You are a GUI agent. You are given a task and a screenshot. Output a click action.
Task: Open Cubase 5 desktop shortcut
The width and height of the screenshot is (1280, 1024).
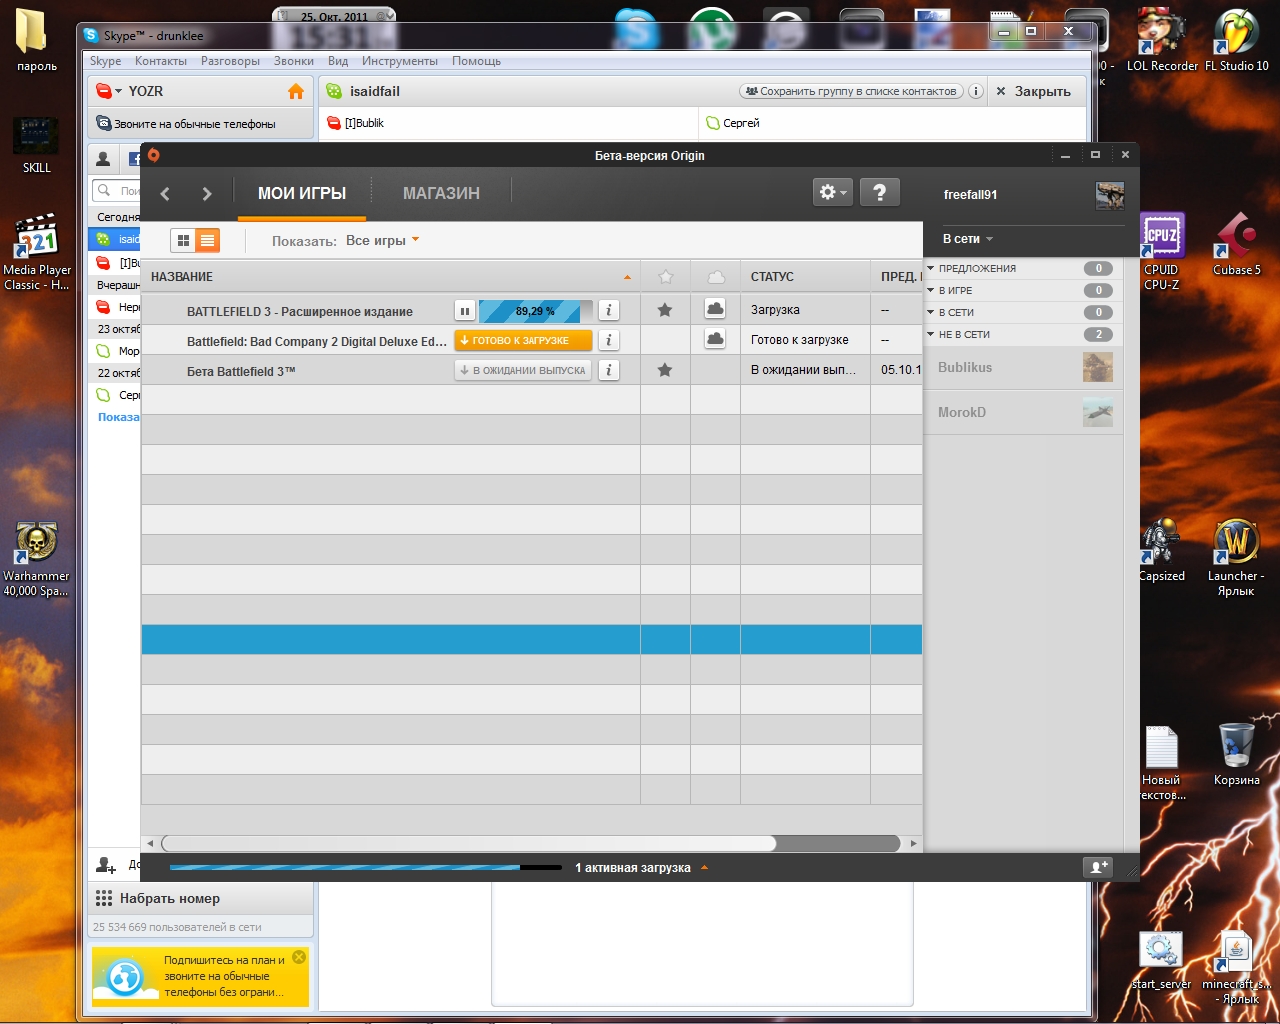click(x=1237, y=245)
